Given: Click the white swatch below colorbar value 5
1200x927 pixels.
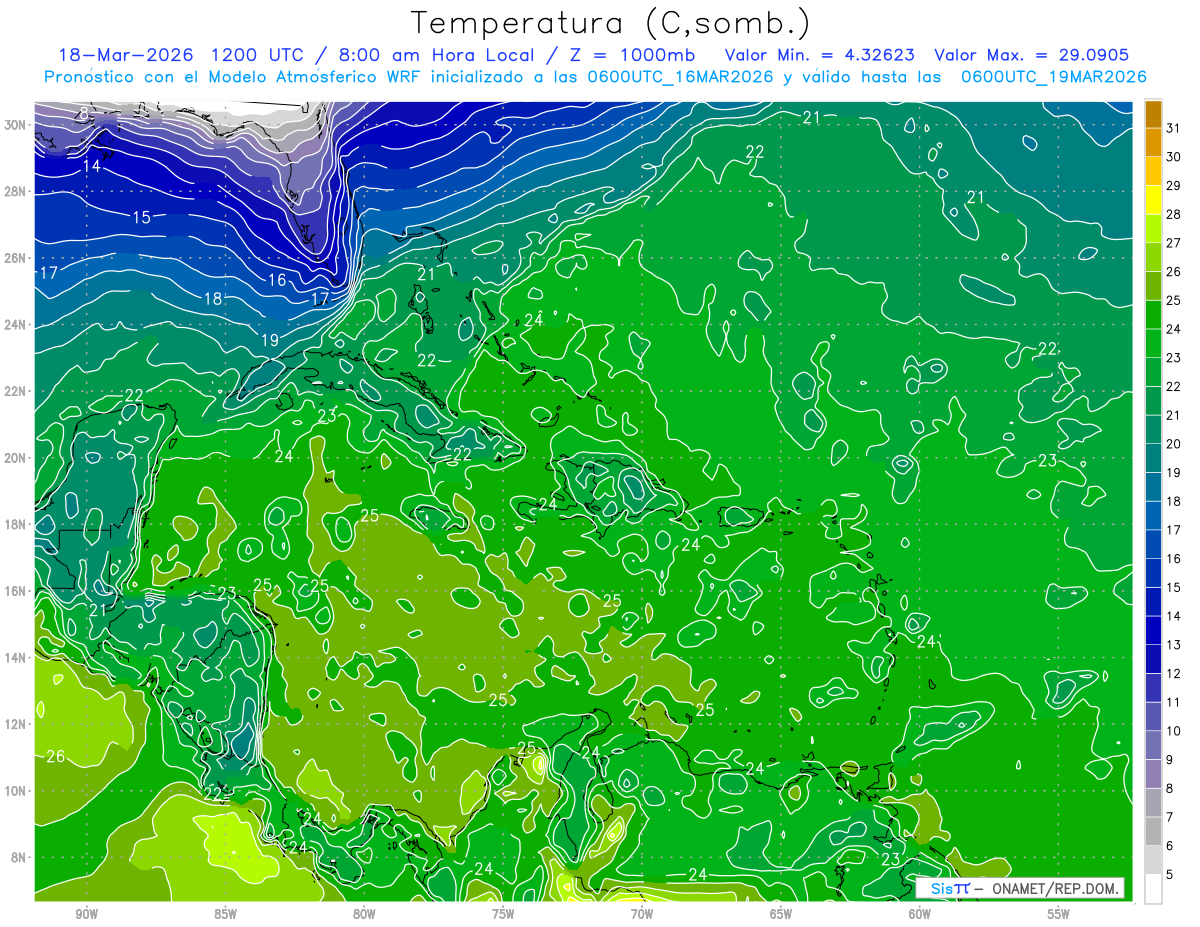Looking at the screenshot, I should pos(1153,889).
